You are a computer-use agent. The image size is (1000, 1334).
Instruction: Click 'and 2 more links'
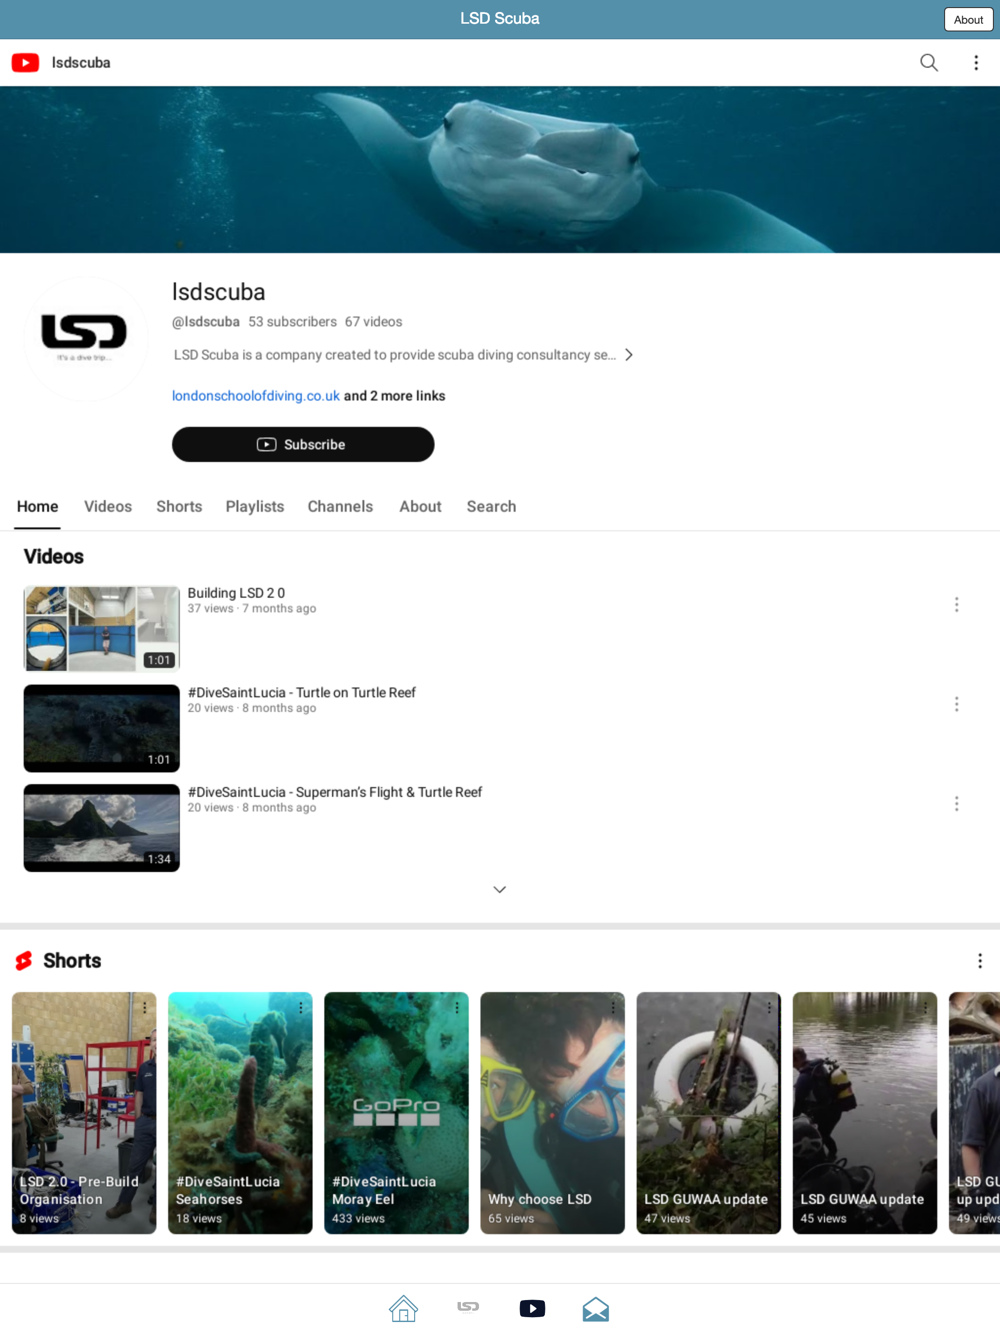tap(395, 396)
